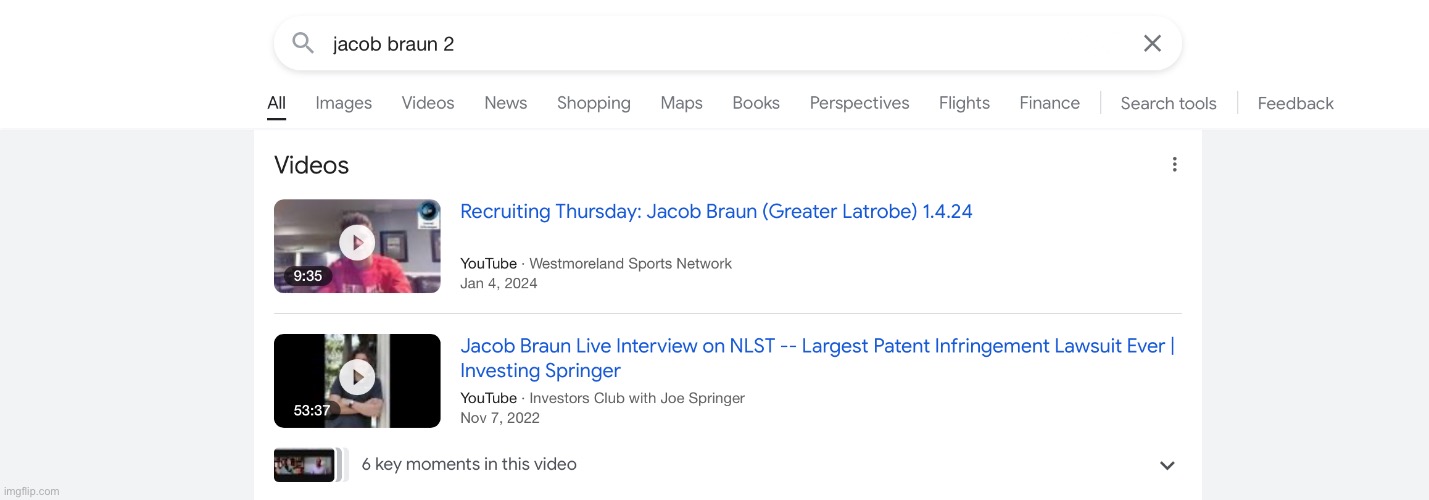Open the Videos section three-dot menu

click(1174, 165)
